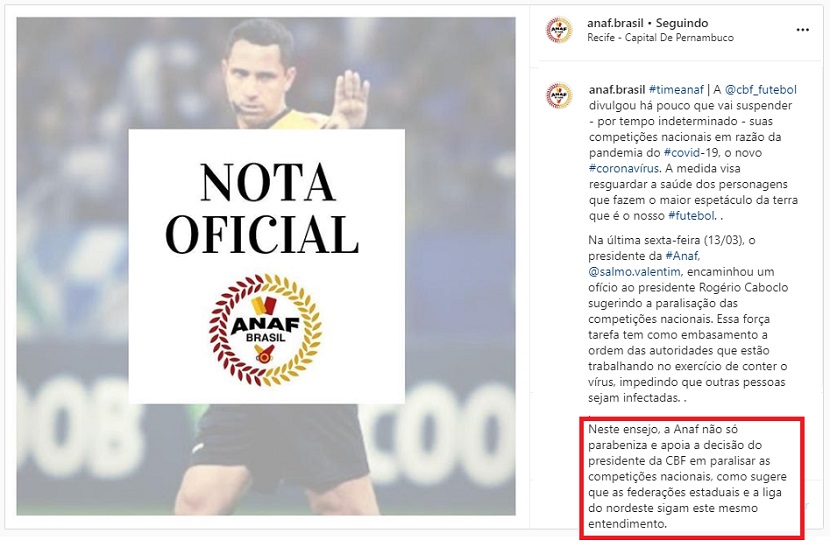Screen dimensions: 830x554
Task: Open the @cbf_futebol mention
Action: pos(761,89)
